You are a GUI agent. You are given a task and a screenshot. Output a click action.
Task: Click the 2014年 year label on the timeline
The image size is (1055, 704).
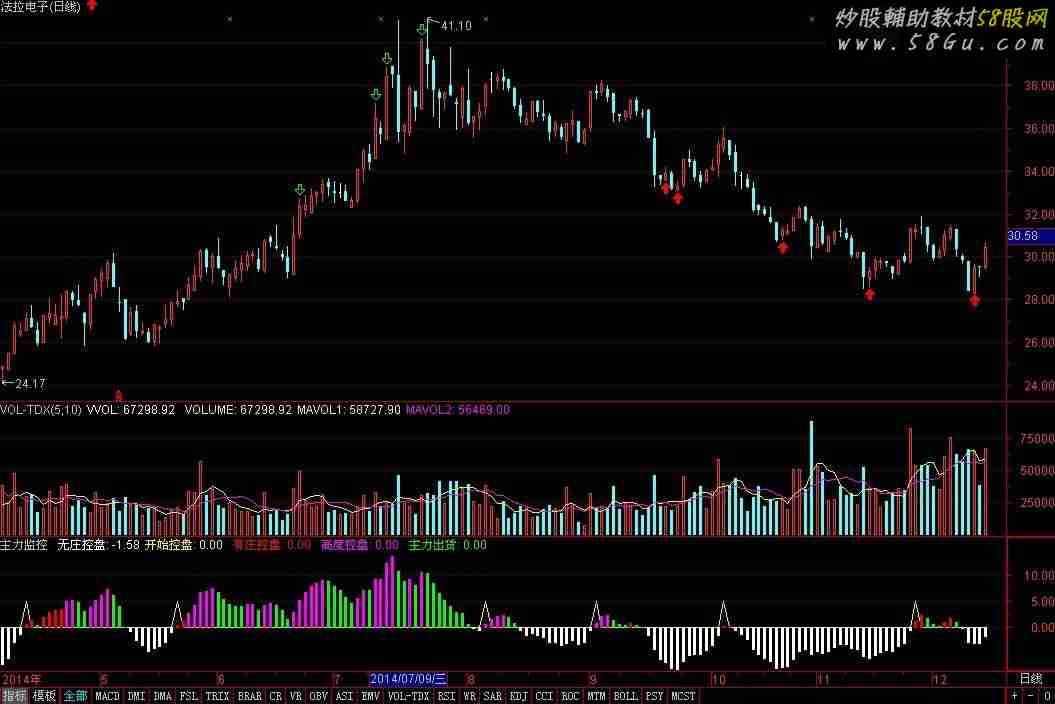pyautogui.click(x=22, y=679)
